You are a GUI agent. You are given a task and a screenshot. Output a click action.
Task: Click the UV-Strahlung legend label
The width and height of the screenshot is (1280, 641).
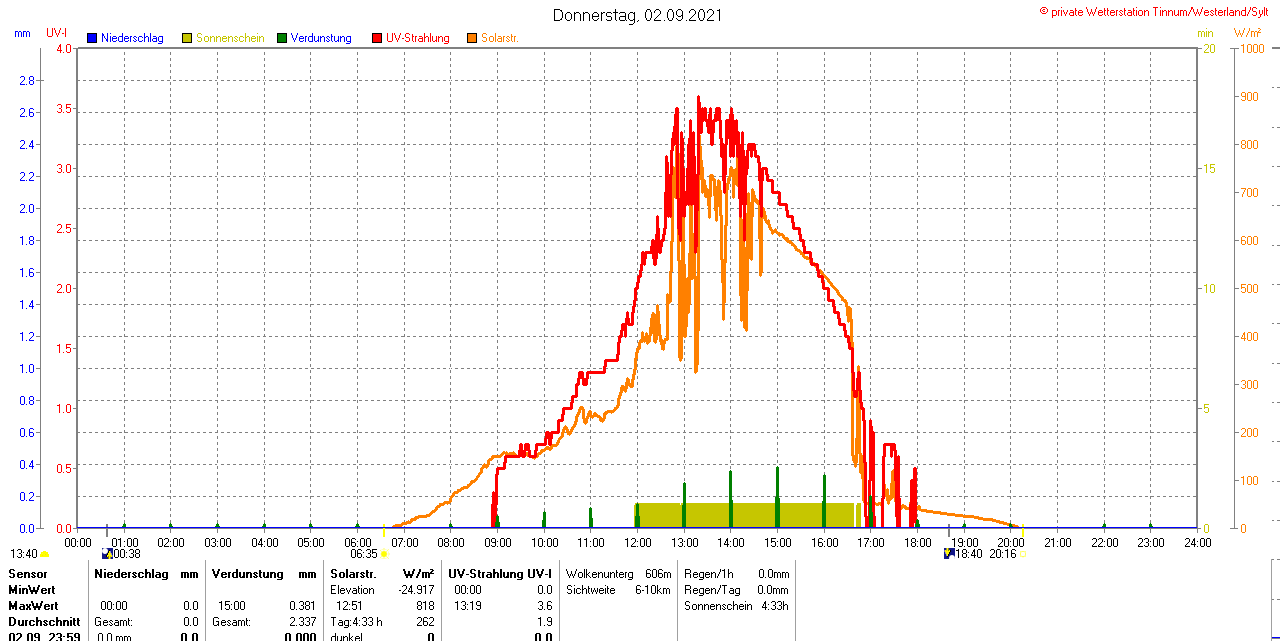[417, 38]
